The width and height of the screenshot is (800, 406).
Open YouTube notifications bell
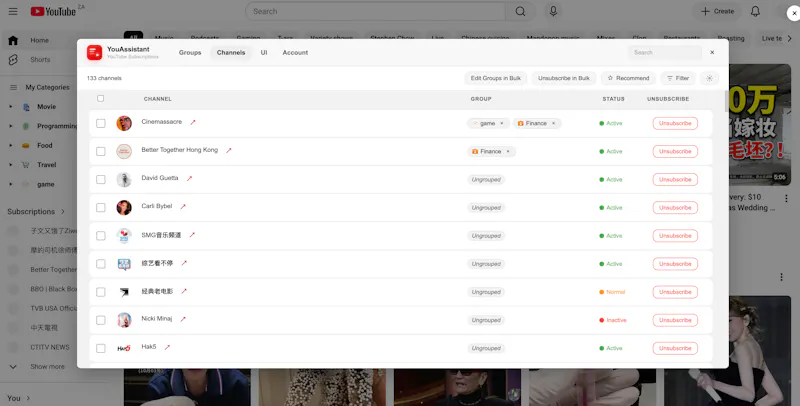pos(755,11)
